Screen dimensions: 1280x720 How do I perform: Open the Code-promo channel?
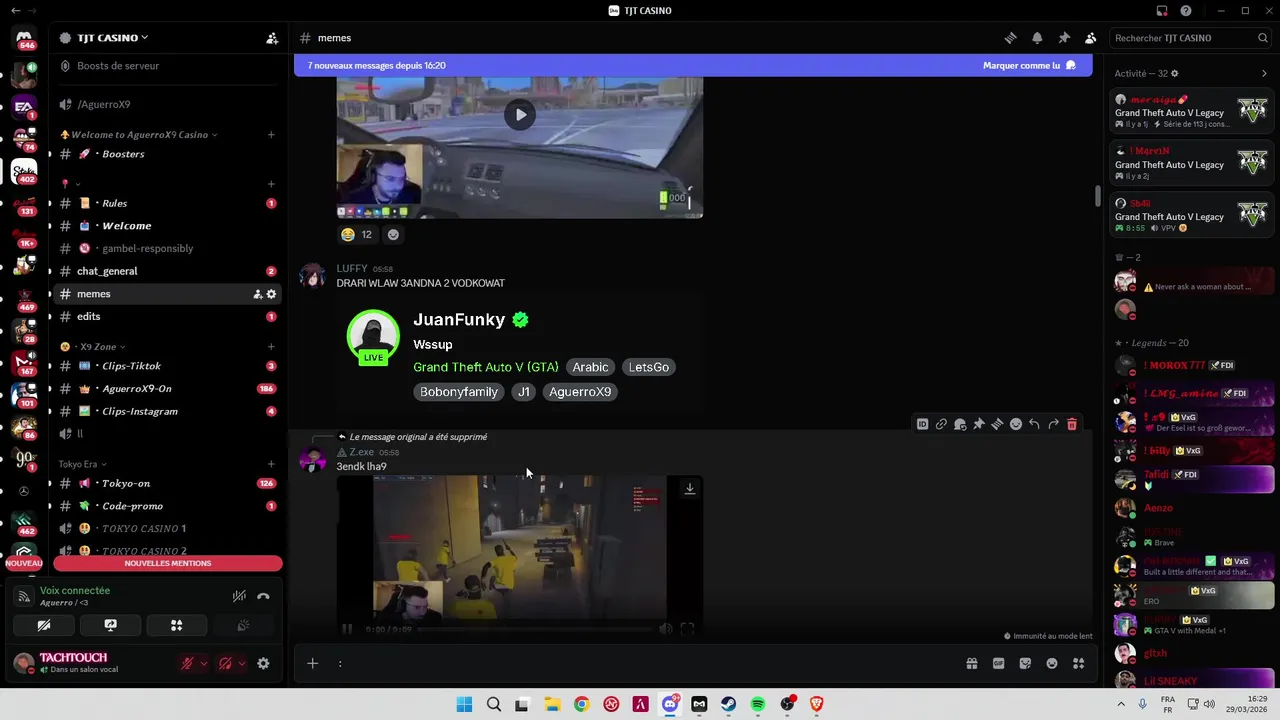[x=167, y=506]
